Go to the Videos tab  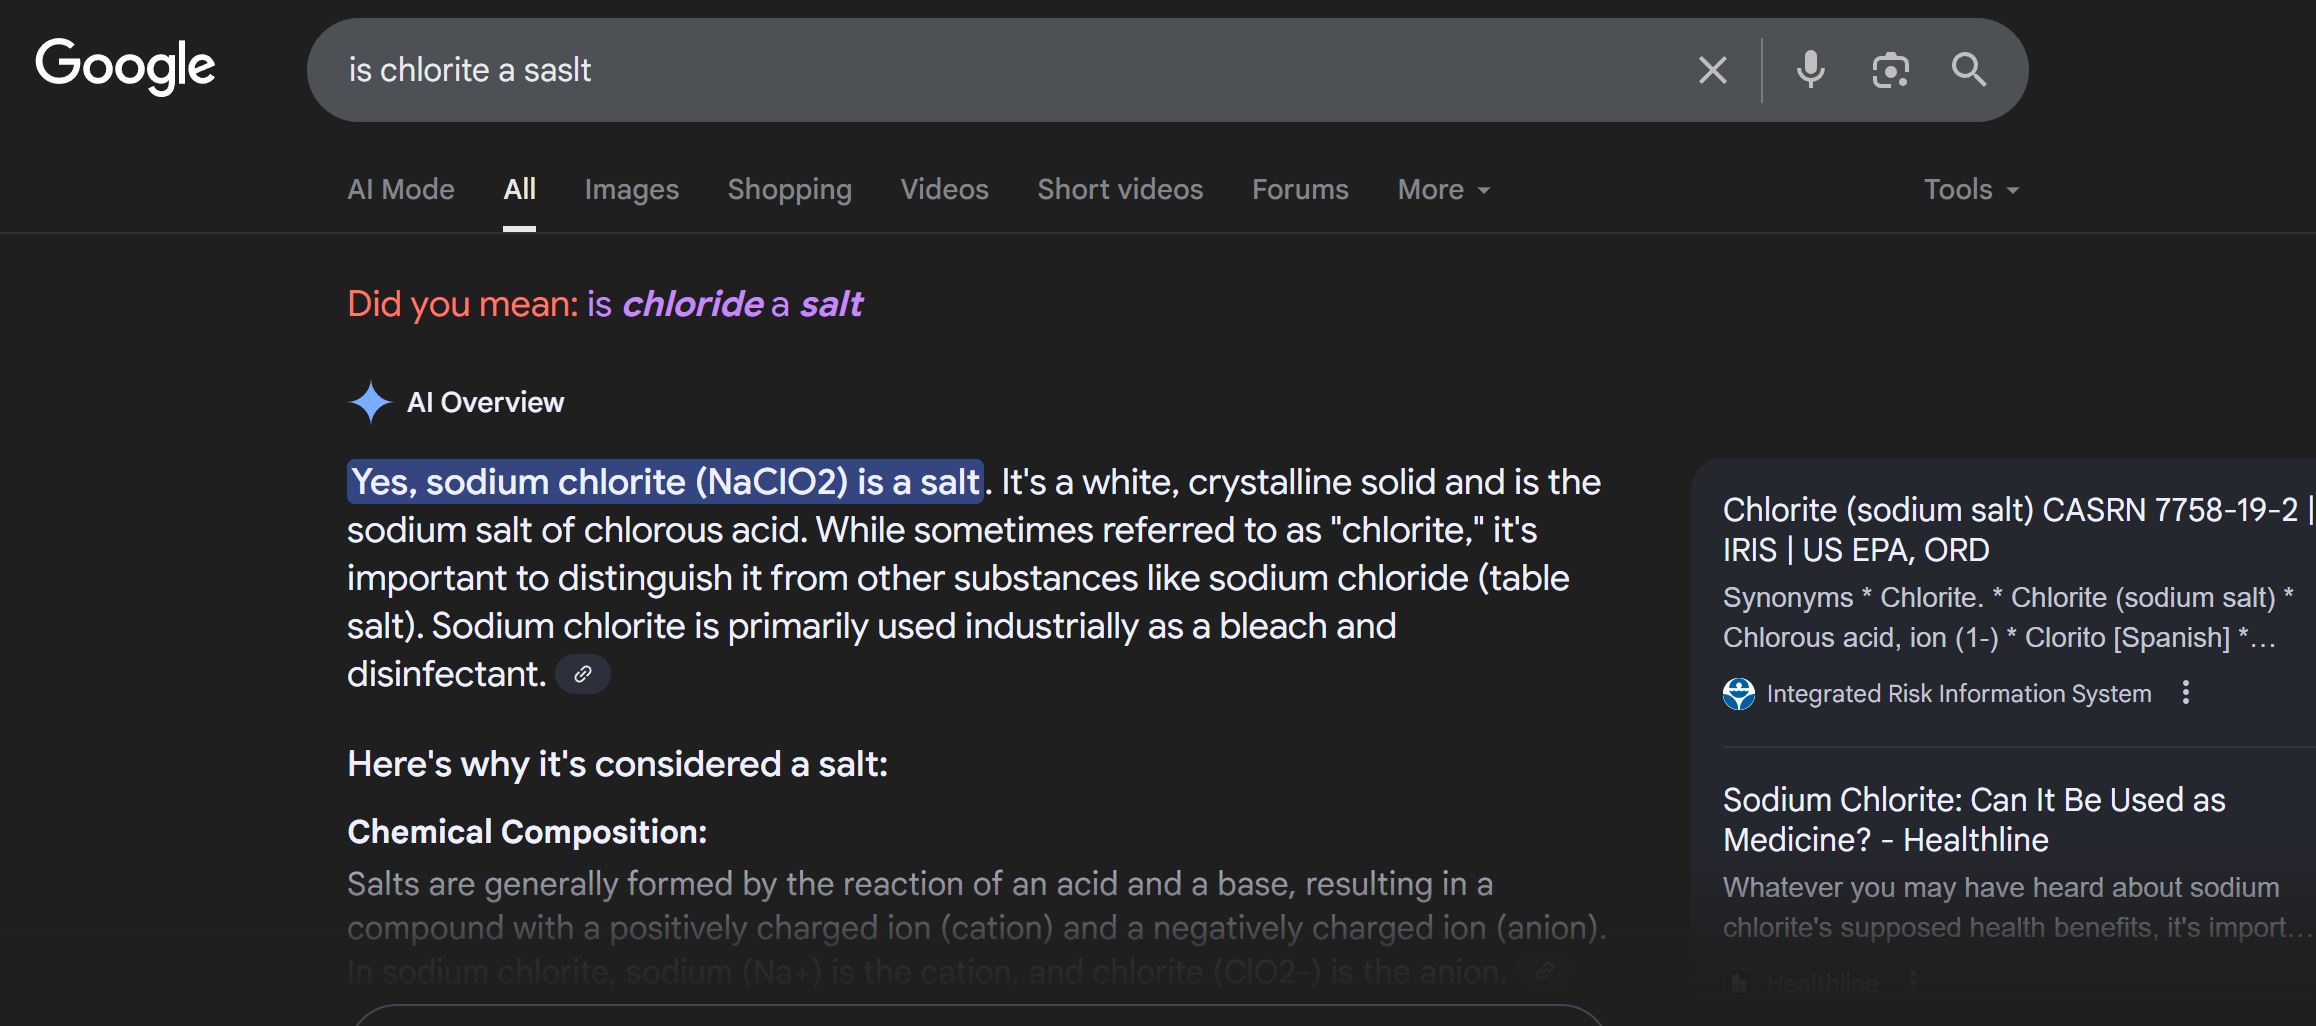pyautogui.click(x=944, y=189)
